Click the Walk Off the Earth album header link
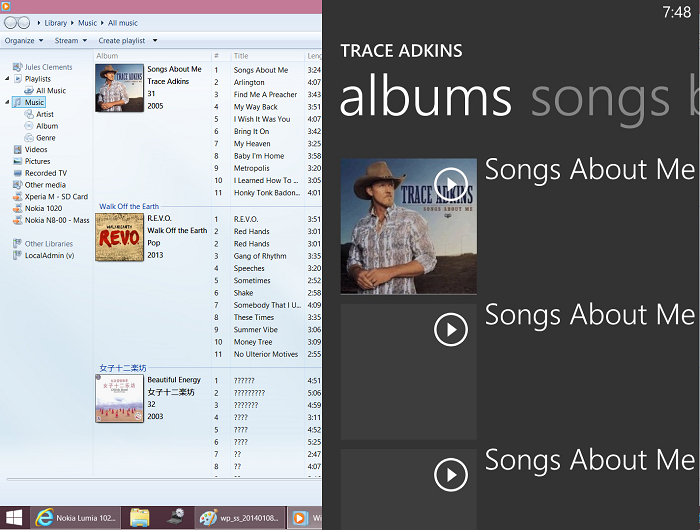 click(131, 206)
